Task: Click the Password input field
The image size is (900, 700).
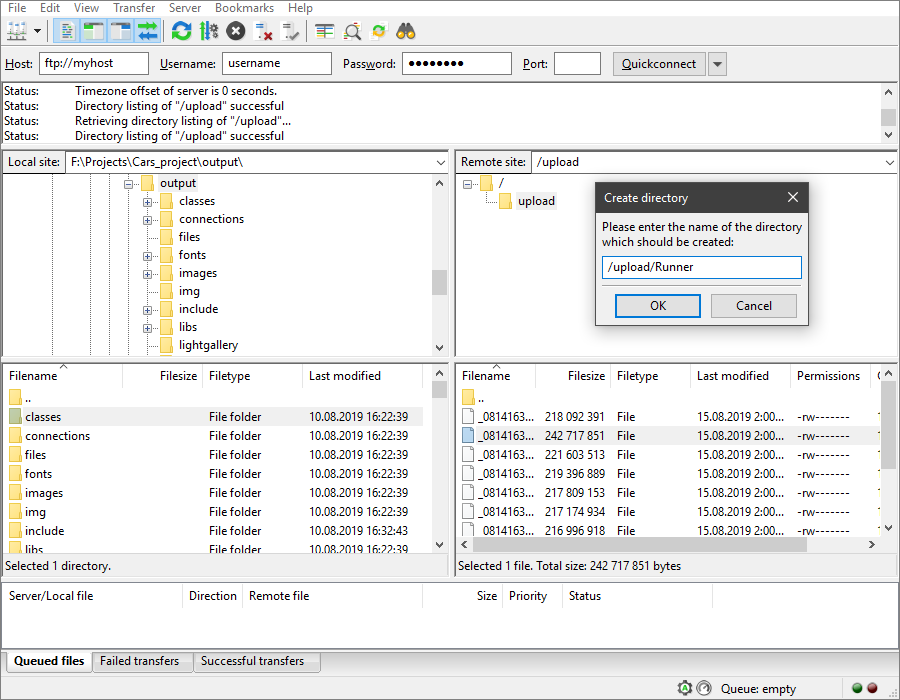Action: pos(456,63)
